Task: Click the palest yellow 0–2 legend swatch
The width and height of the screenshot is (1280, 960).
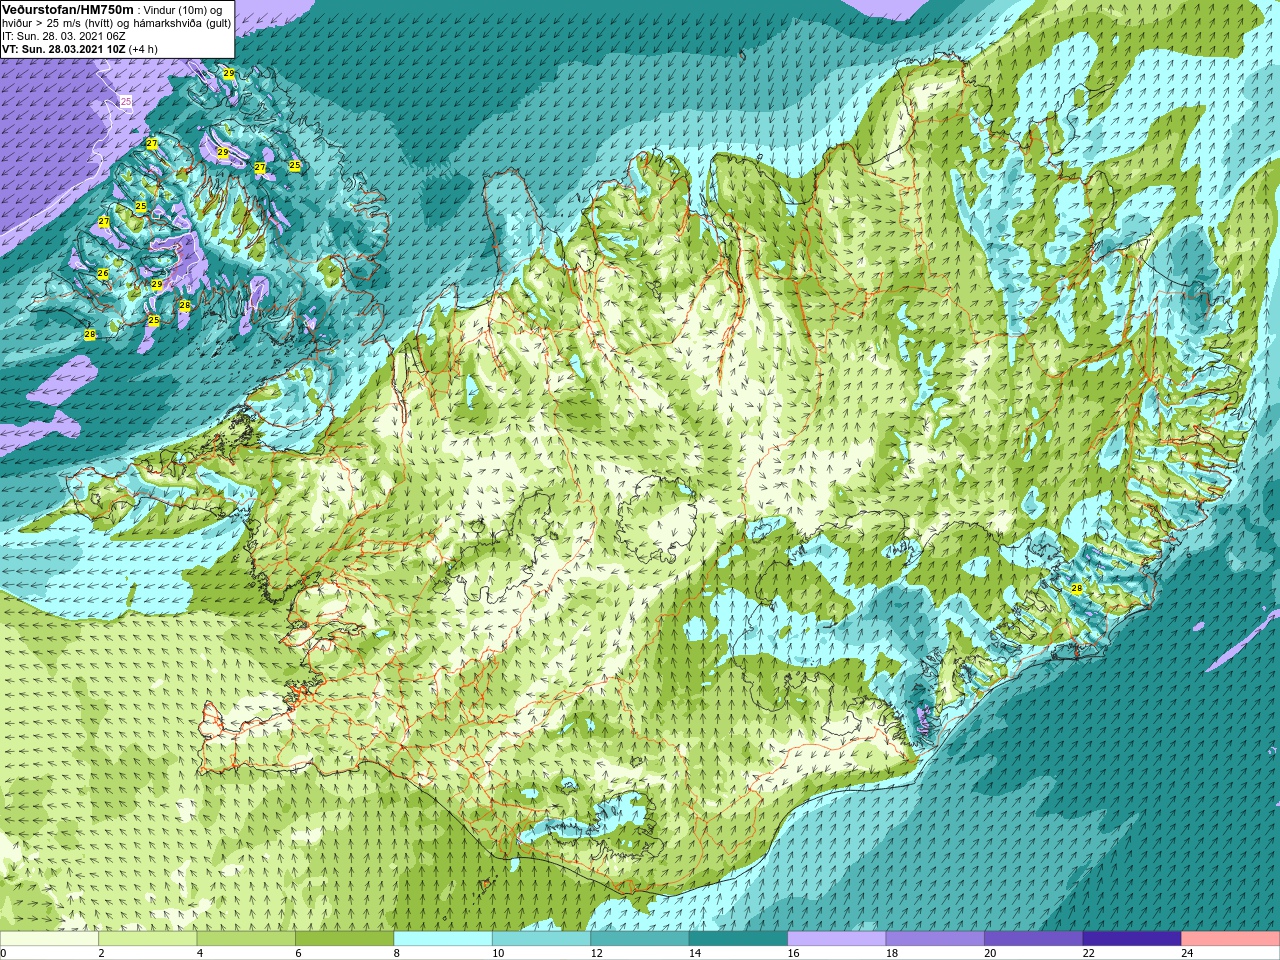Action: click(x=49, y=939)
